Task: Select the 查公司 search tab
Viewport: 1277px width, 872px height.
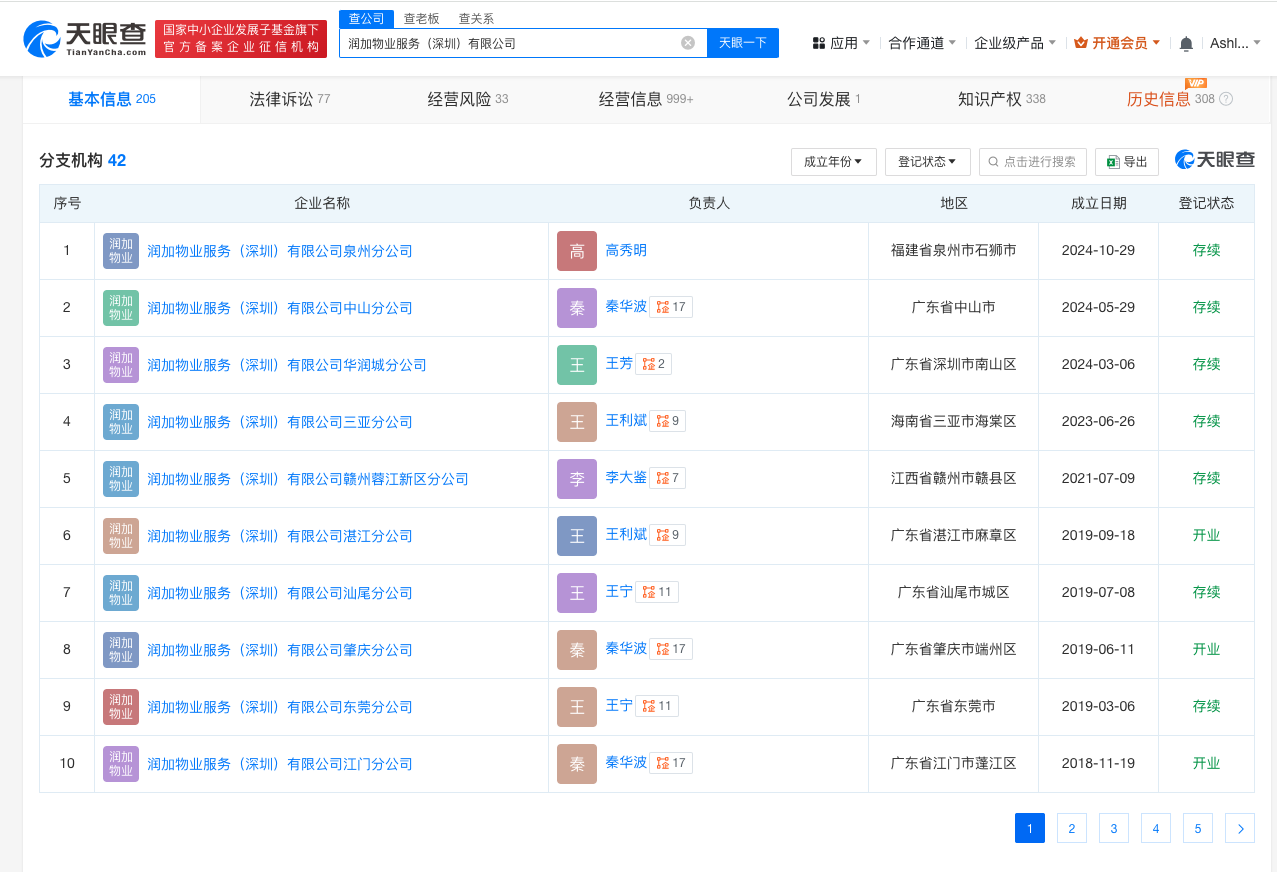Action: coord(367,18)
